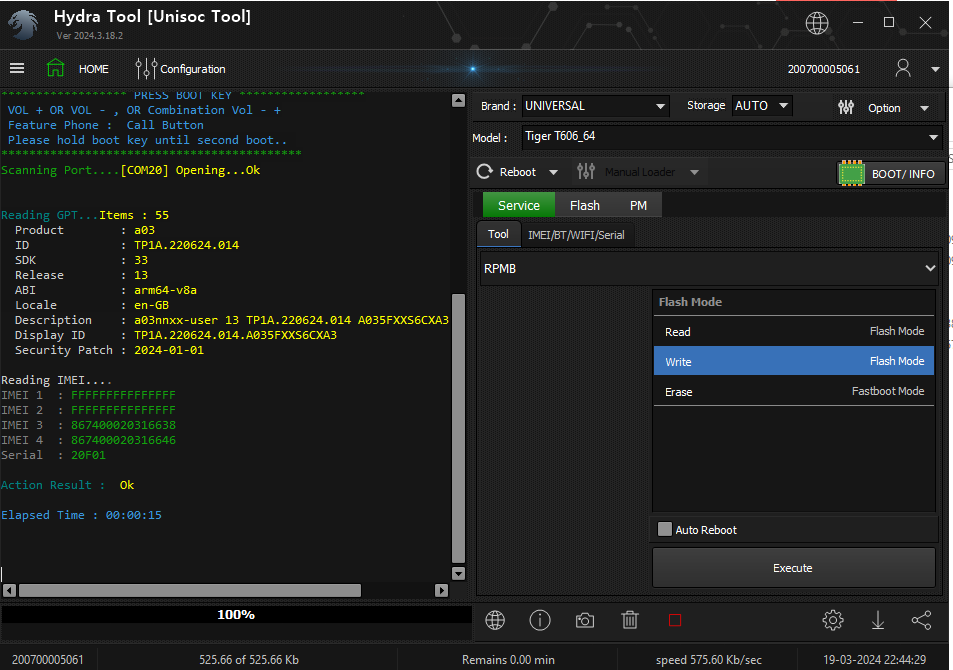Open the IMEI/BT/WIFI/Serial tab

pyautogui.click(x=576, y=235)
